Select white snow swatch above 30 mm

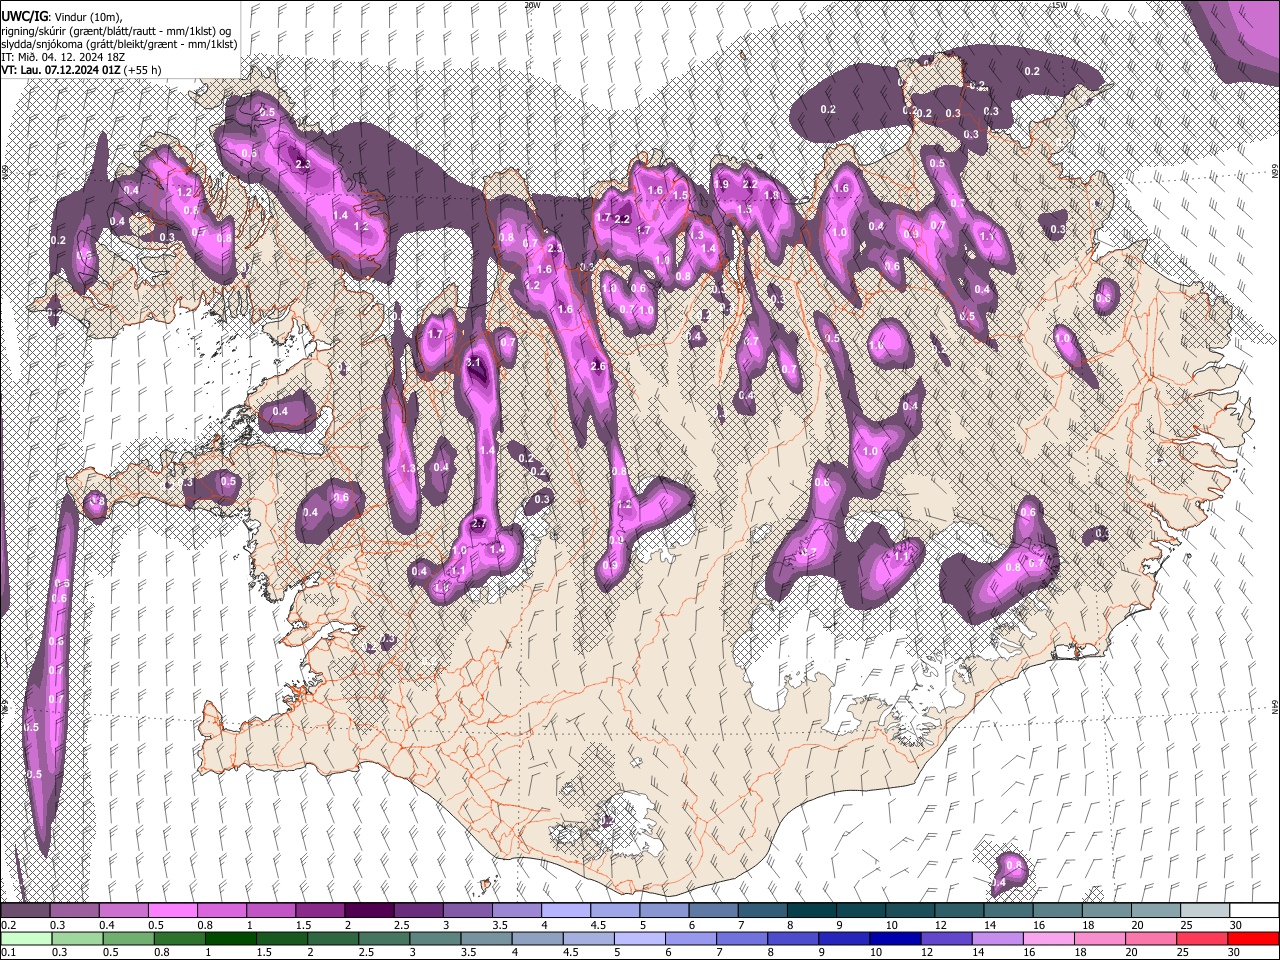pos(1252,911)
